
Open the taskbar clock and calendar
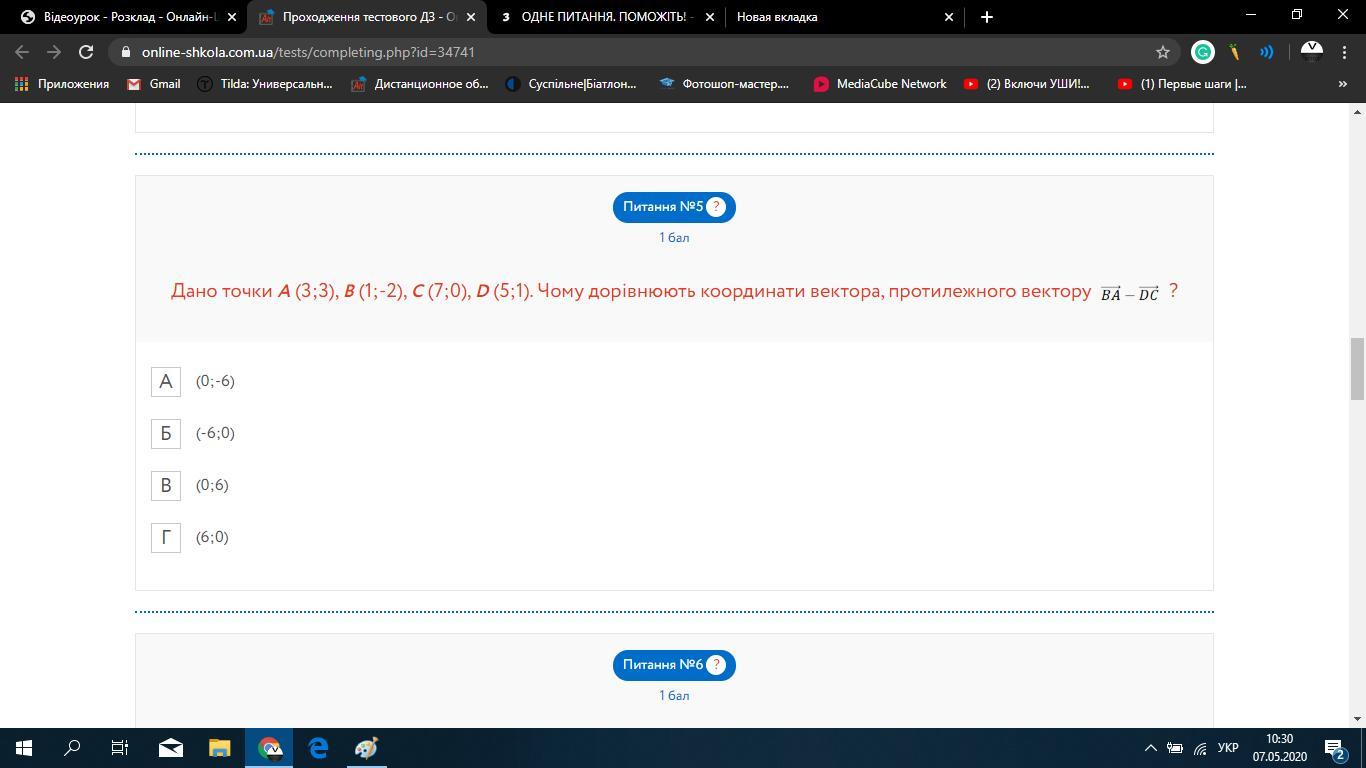coord(1279,748)
